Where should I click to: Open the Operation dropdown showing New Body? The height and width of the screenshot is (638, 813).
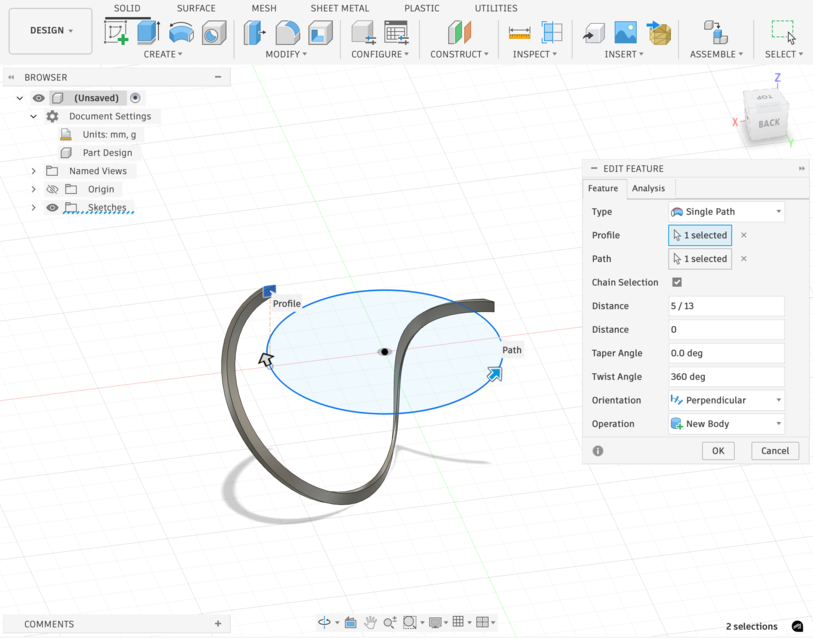(x=726, y=423)
